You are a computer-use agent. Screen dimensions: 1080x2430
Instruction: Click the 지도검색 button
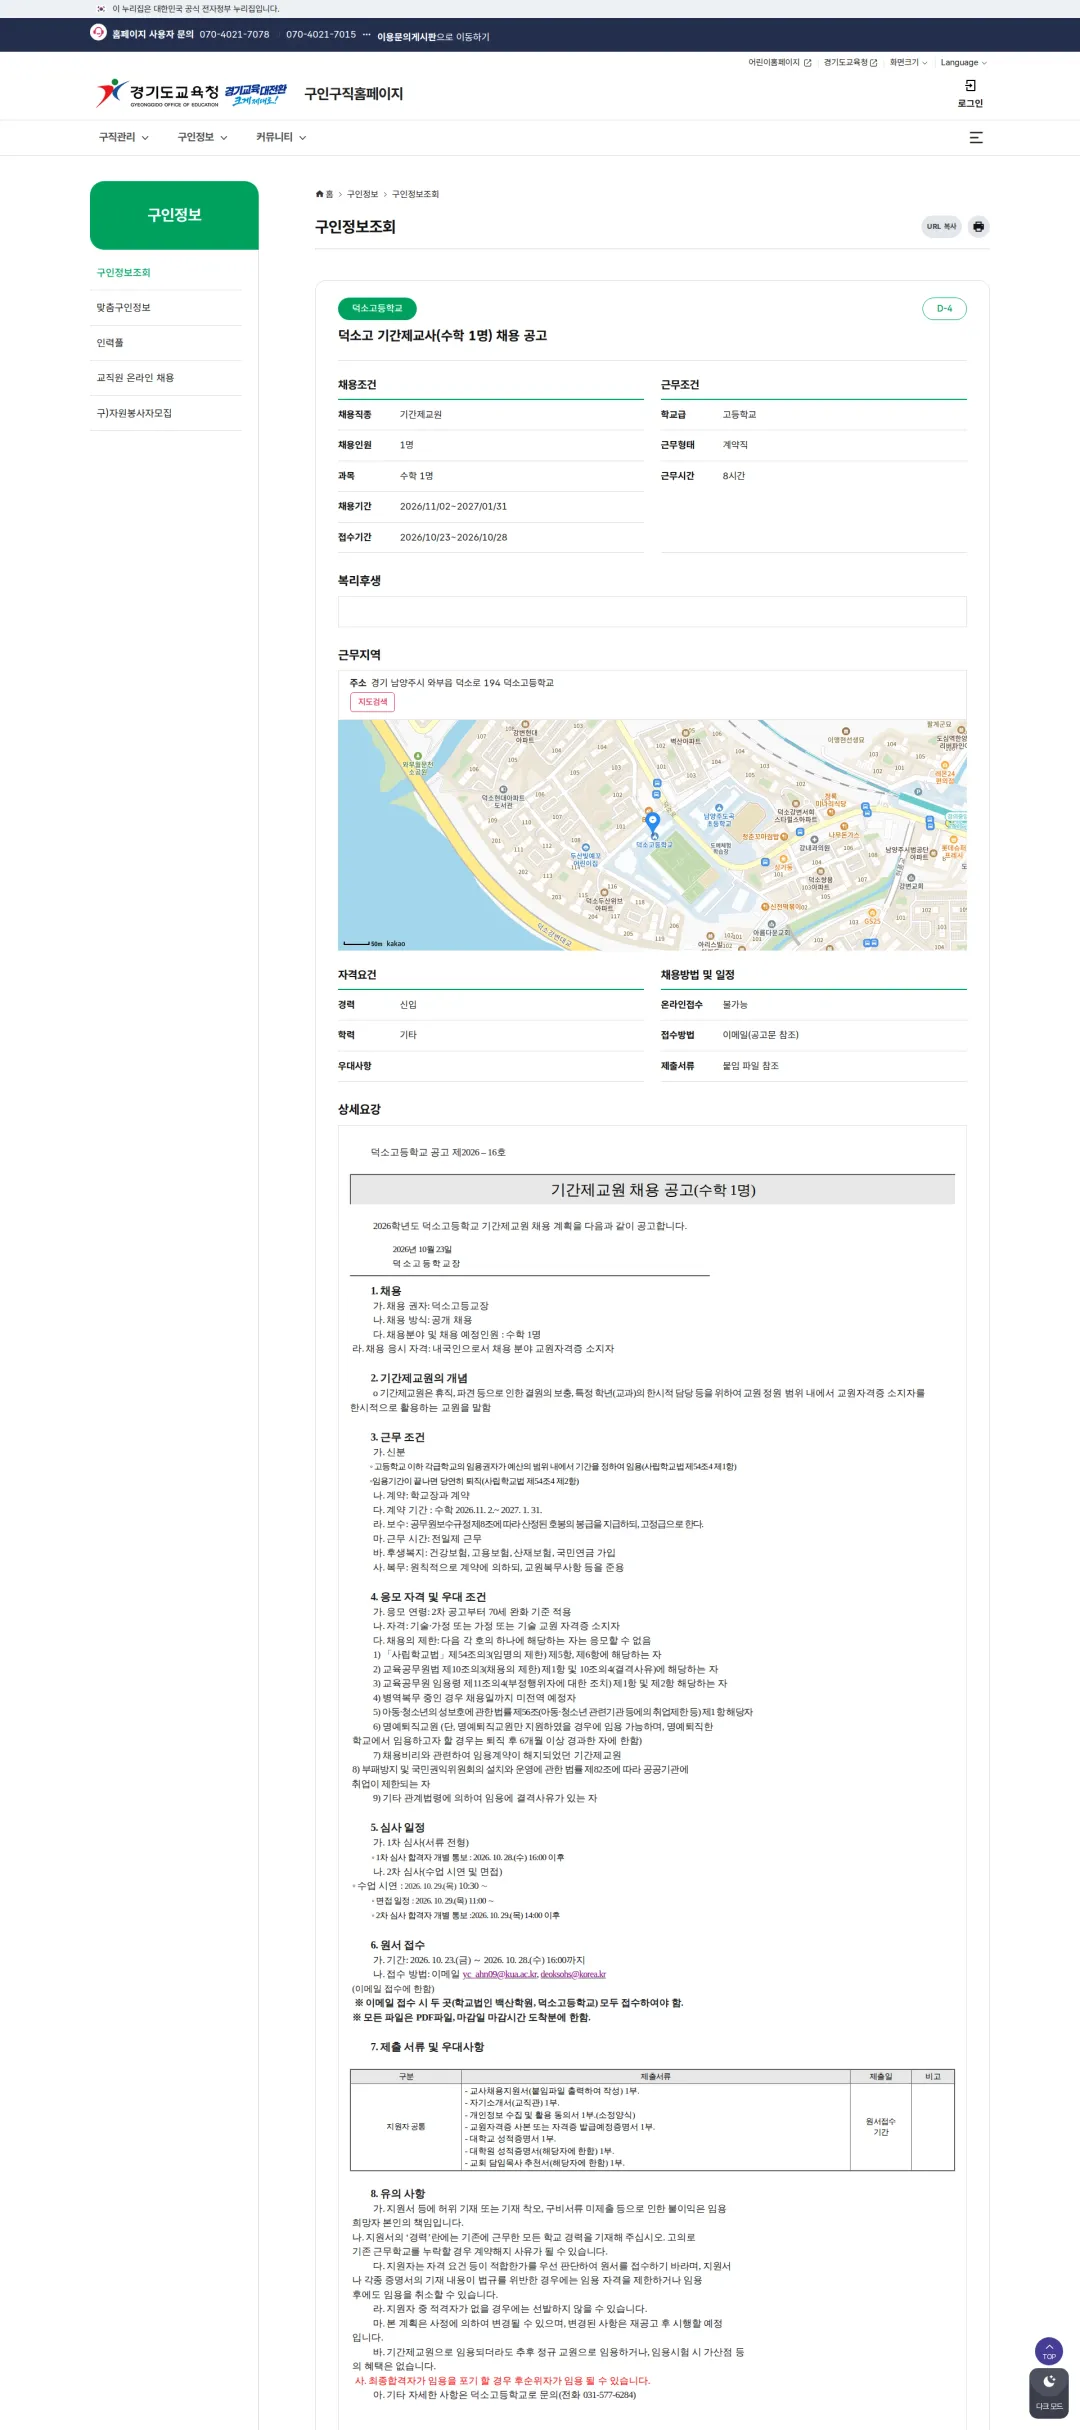(372, 702)
